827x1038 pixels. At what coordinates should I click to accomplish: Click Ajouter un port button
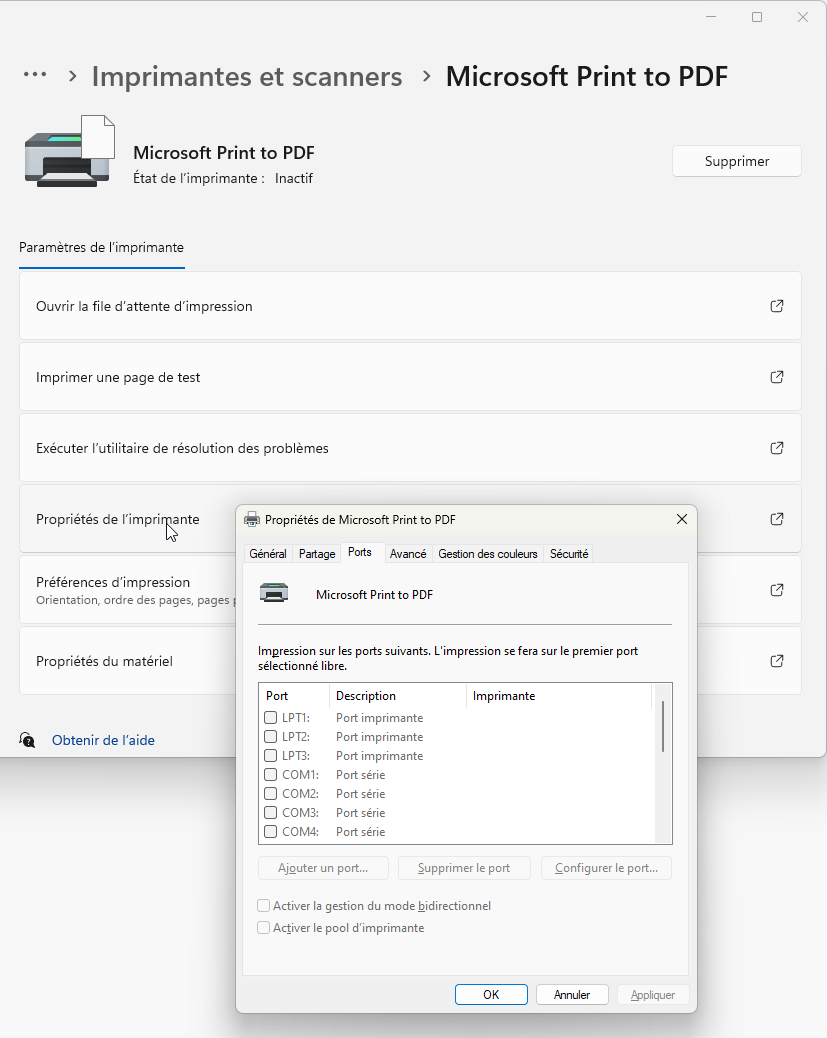(323, 868)
